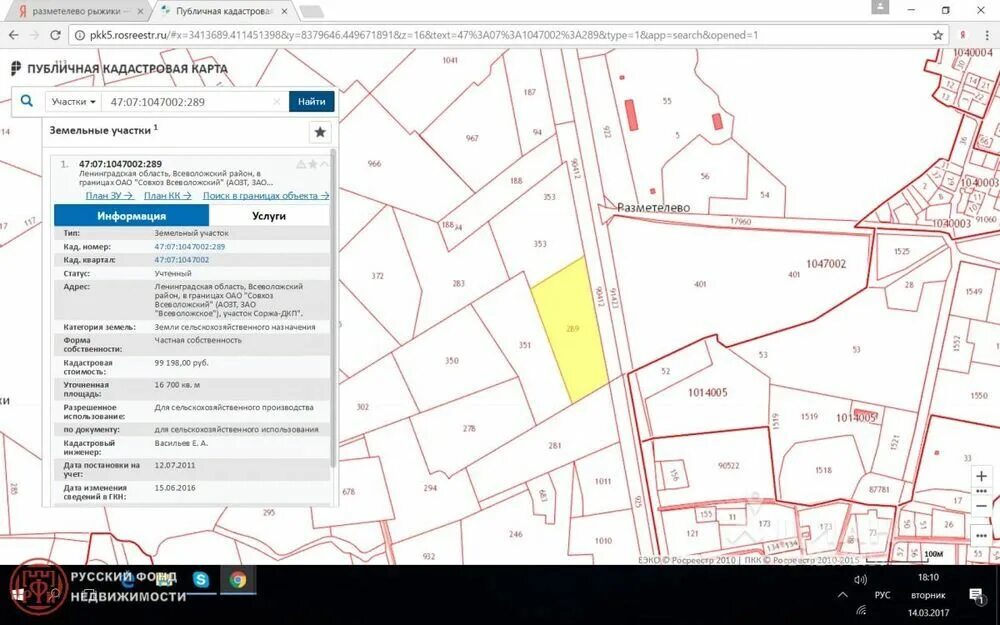The image size is (1000, 625).
Task: Close the разметелево рыжики tab
Action: click(141, 11)
